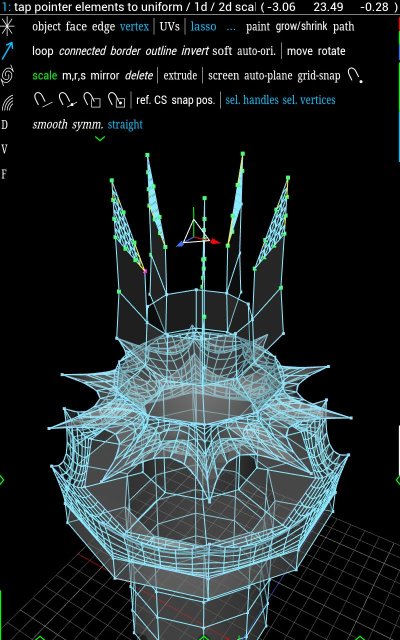
Task: Tap the 3D transform gizmo in viewport
Action: (x=198, y=233)
